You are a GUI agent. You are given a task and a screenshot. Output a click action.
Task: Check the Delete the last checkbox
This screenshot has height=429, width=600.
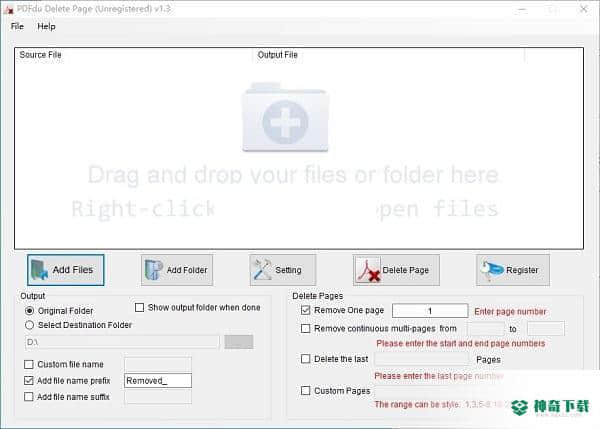tap(305, 359)
